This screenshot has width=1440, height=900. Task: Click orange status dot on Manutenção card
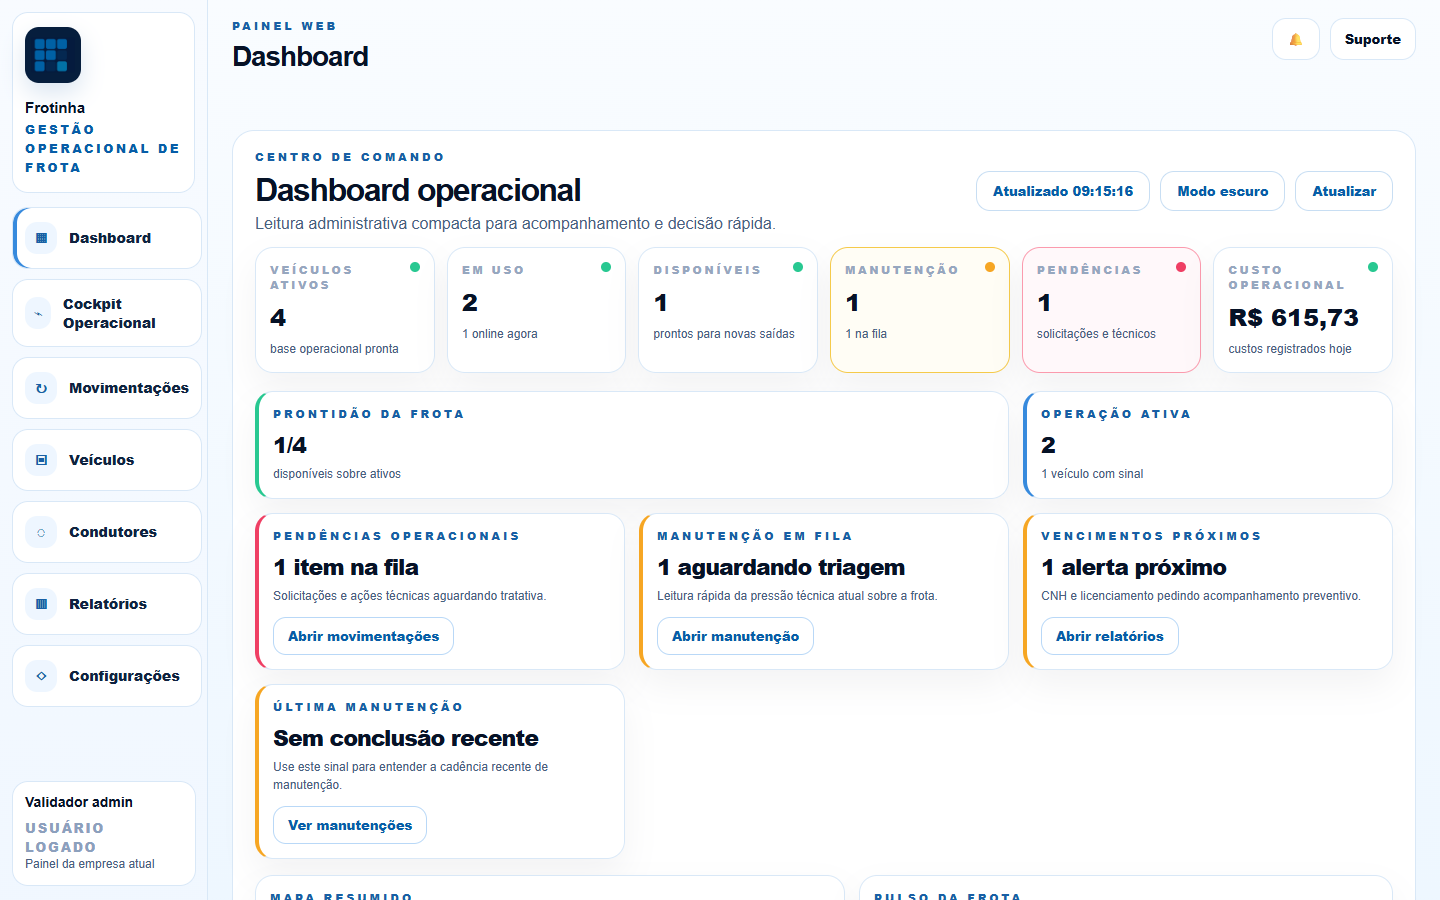(x=990, y=267)
